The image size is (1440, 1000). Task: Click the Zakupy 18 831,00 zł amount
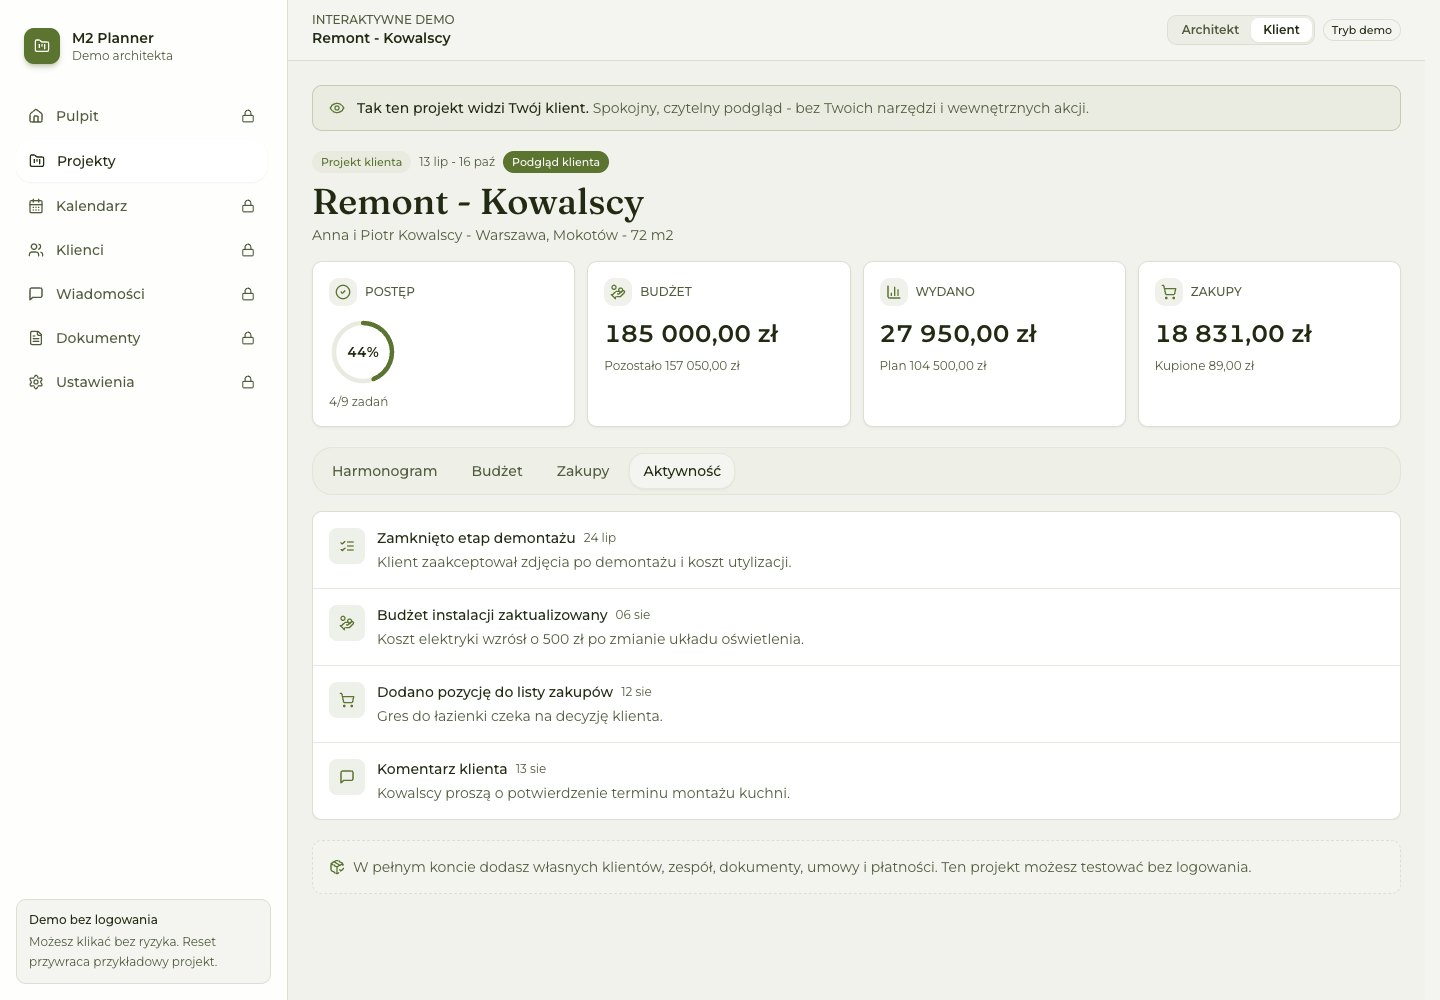tap(1233, 334)
